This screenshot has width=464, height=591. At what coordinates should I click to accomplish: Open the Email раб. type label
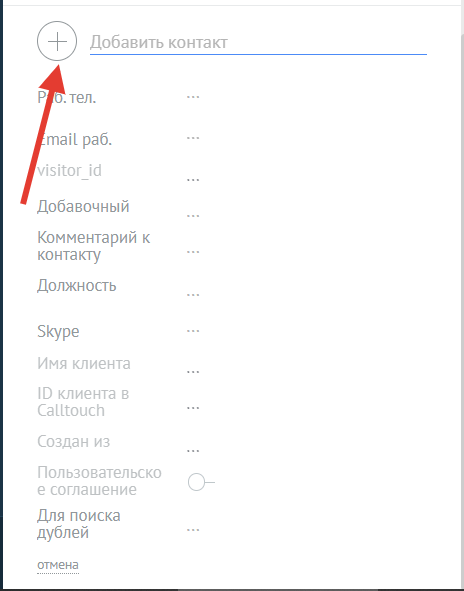[75, 140]
